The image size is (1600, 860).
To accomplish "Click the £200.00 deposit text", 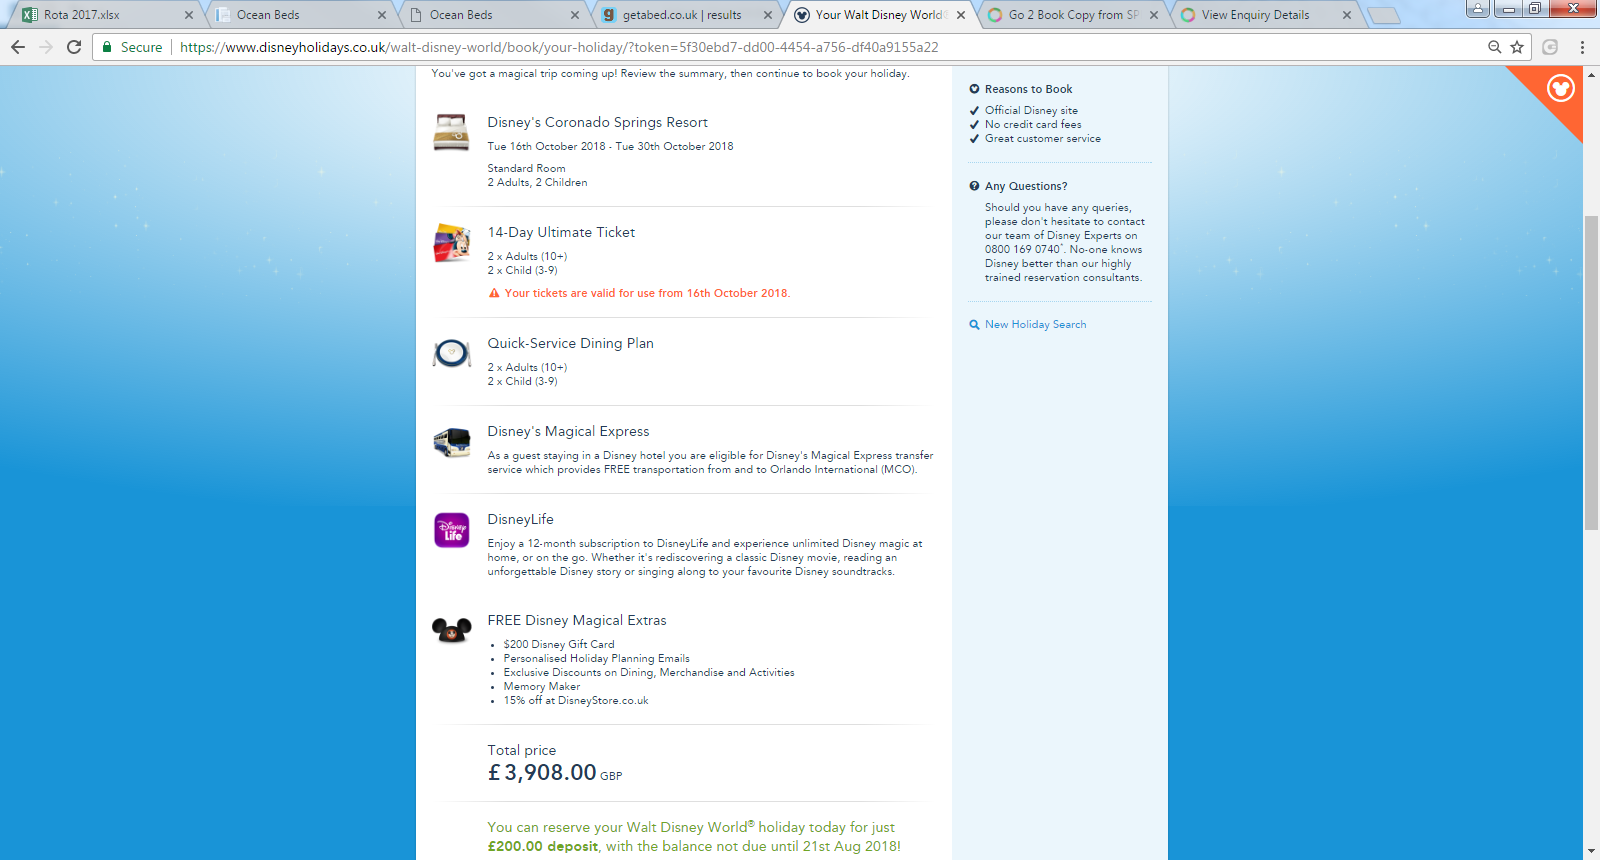I will pyautogui.click(x=543, y=846).
